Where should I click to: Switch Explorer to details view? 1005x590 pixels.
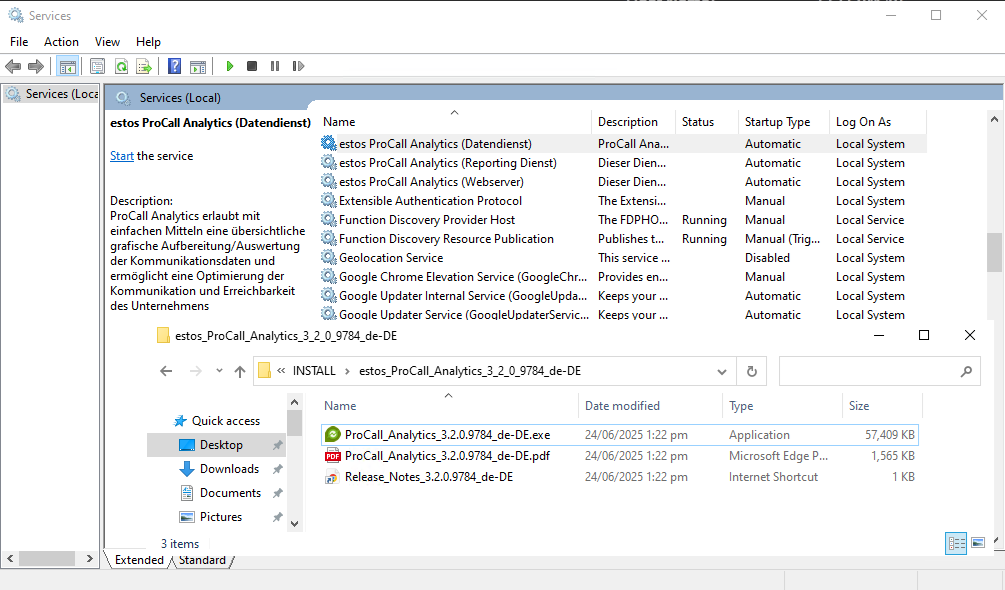(x=956, y=543)
